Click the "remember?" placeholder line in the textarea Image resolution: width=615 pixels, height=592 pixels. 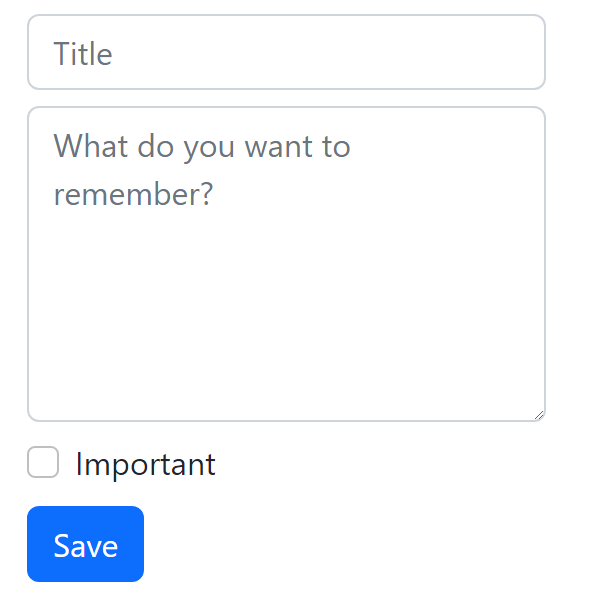(133, 193)
